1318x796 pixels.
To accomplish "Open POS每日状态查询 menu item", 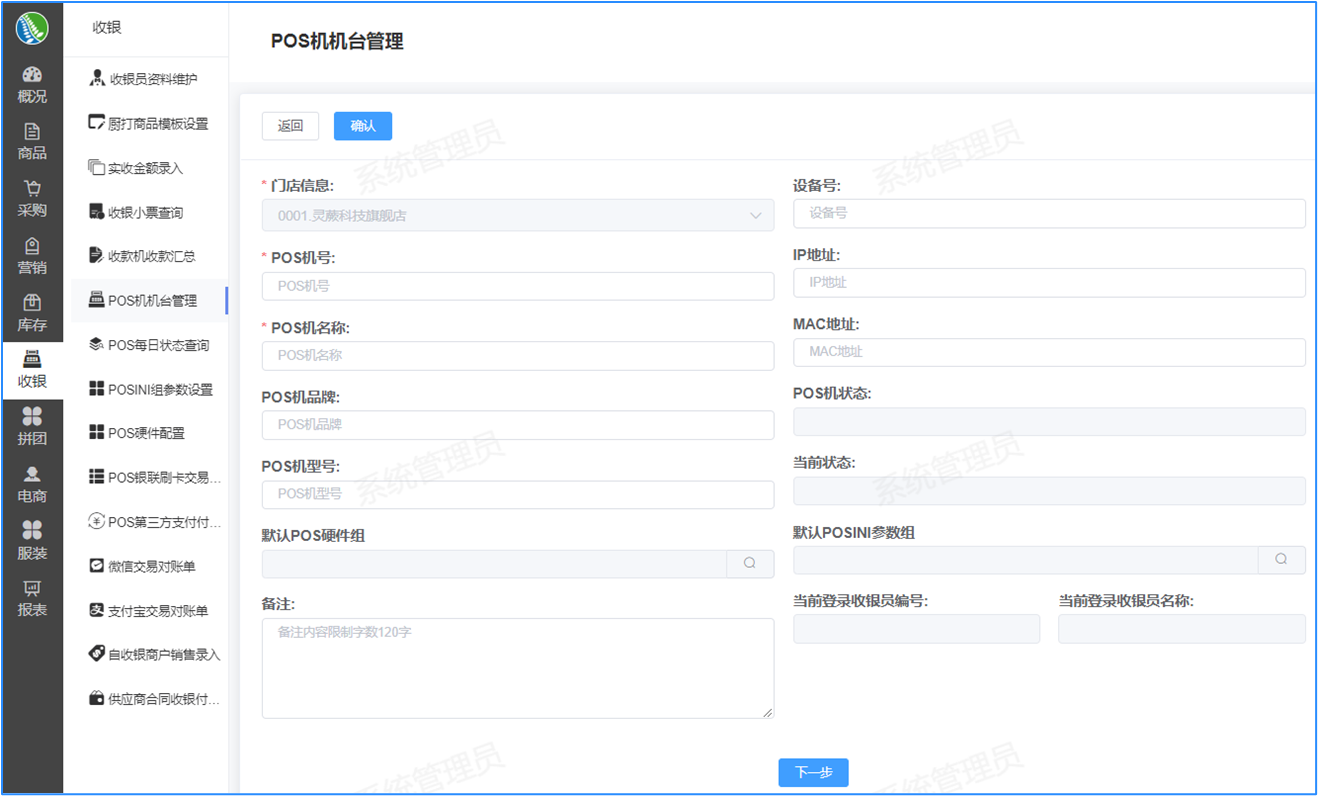I will tap(150, 345).
